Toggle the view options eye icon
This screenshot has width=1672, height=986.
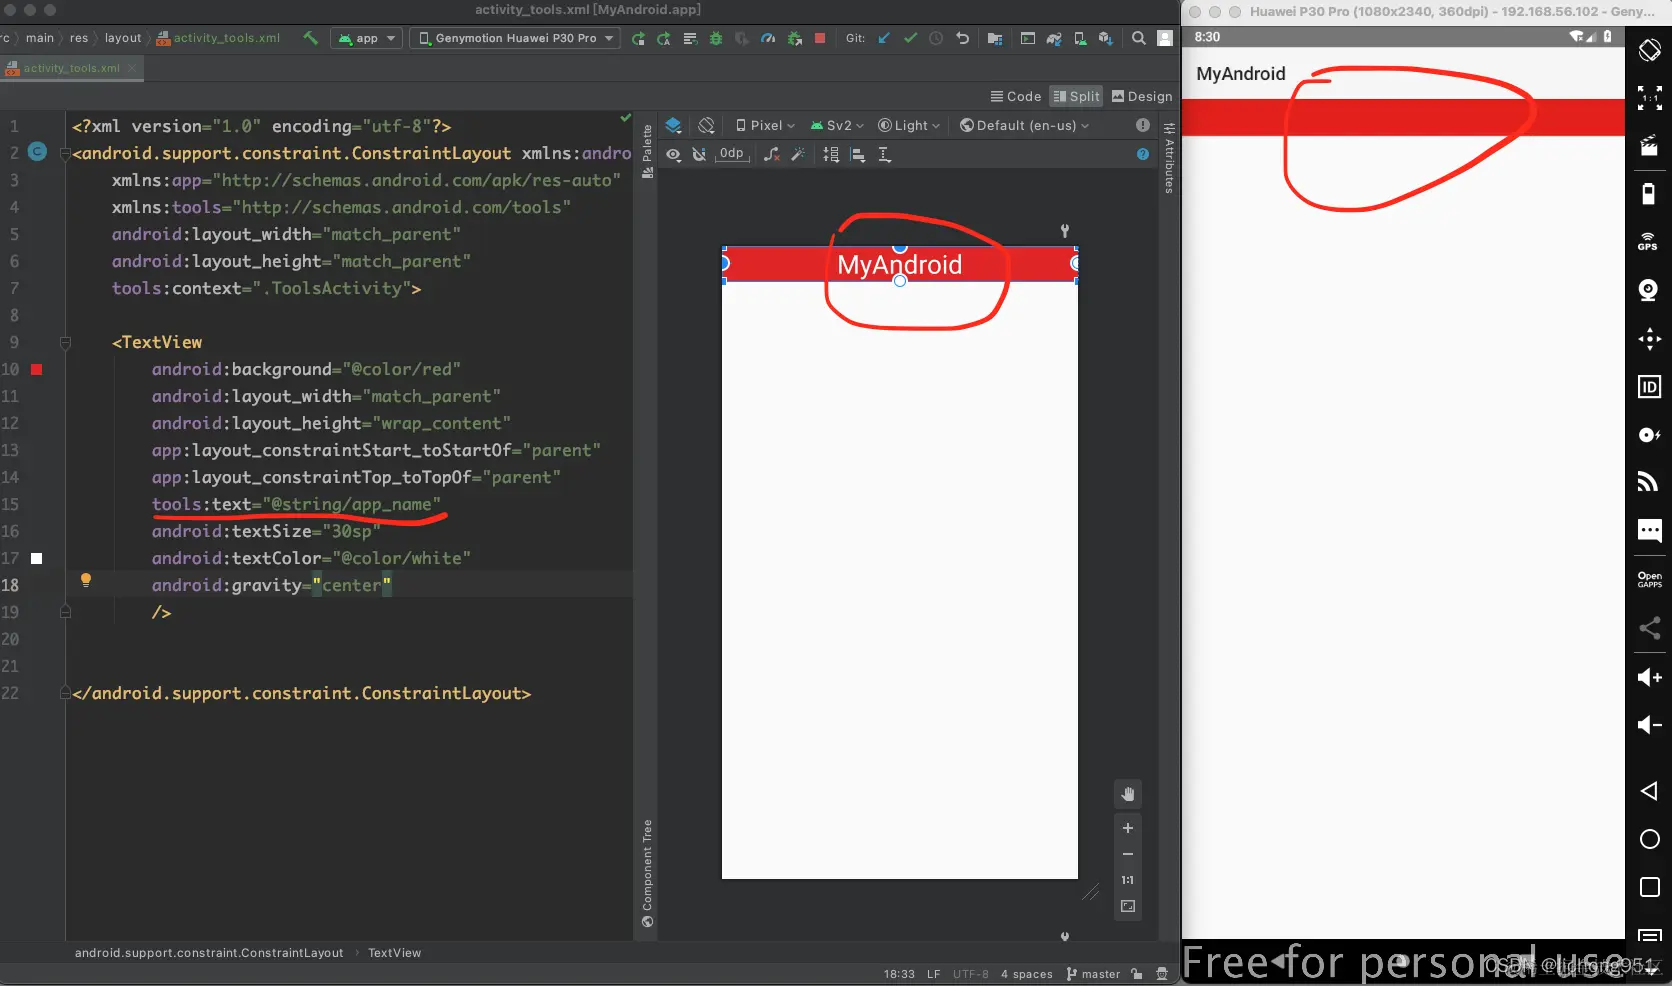tap(674, 154)
